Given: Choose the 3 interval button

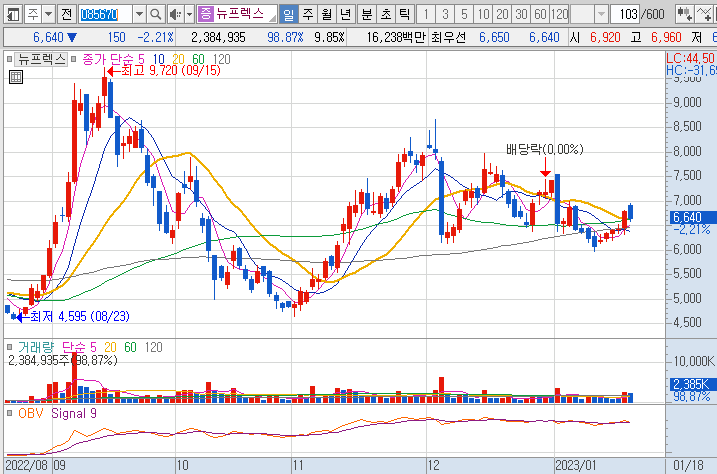Looking at the screenshot, I should [445, 15].
